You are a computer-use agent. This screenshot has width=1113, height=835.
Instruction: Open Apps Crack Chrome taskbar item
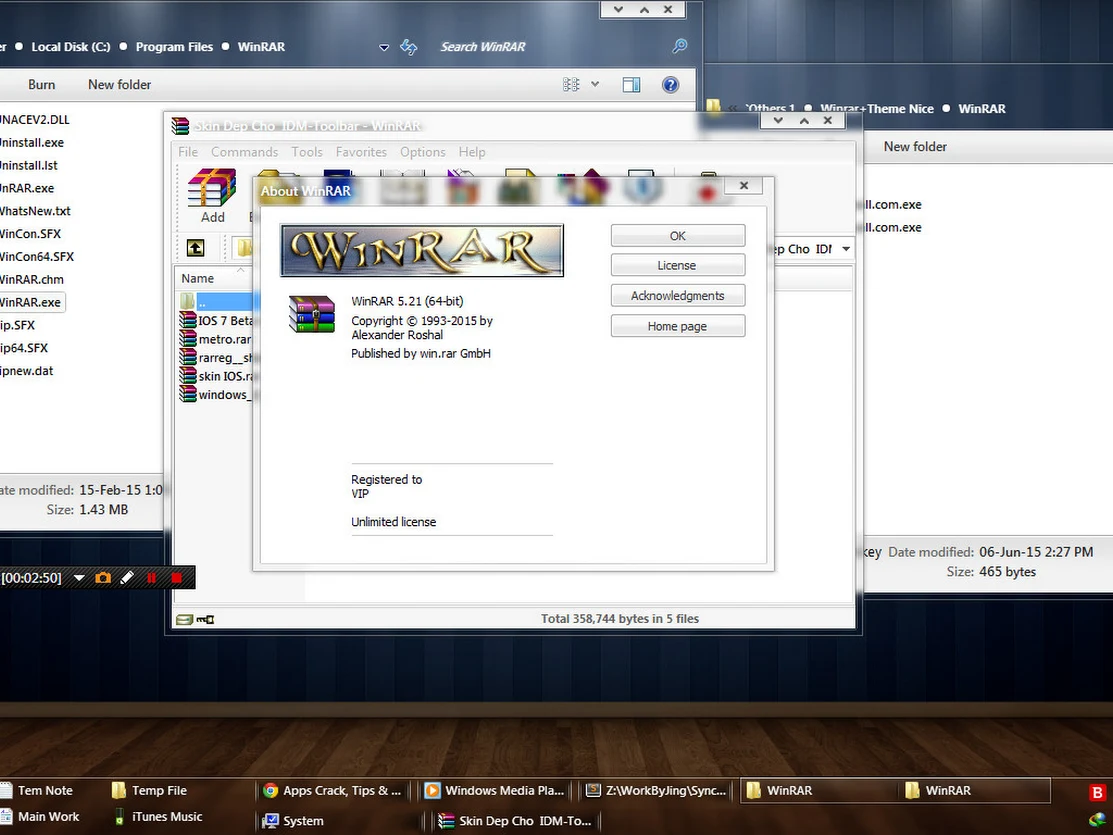[x=332, y=790]
